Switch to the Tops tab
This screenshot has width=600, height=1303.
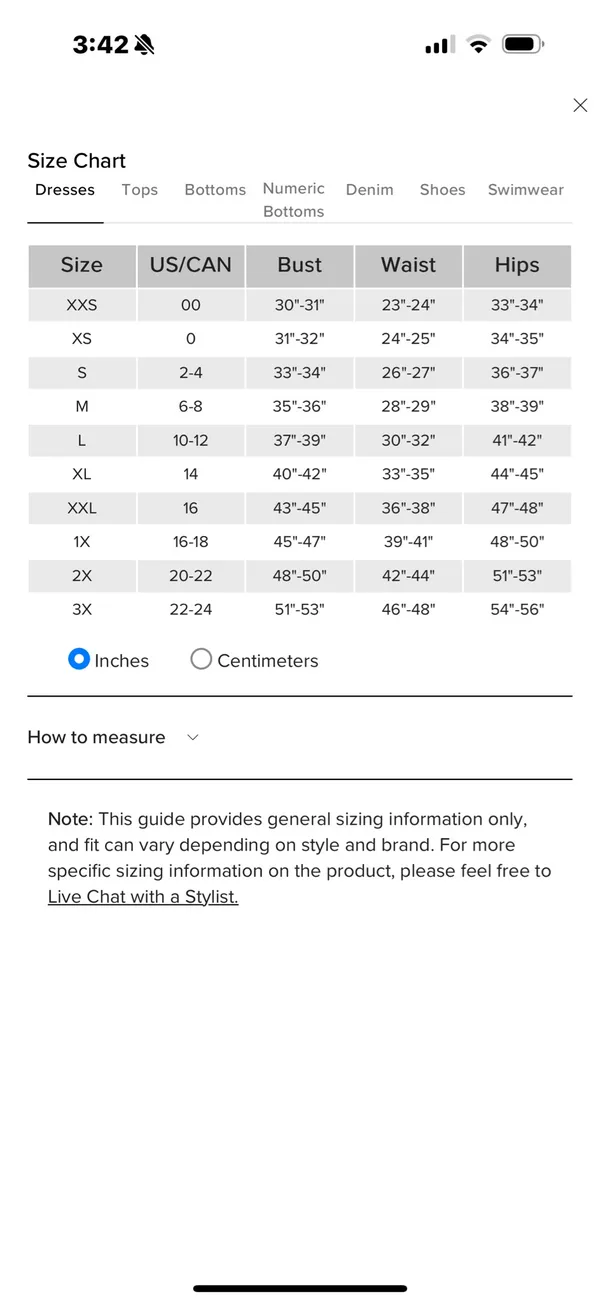point(140,189)
